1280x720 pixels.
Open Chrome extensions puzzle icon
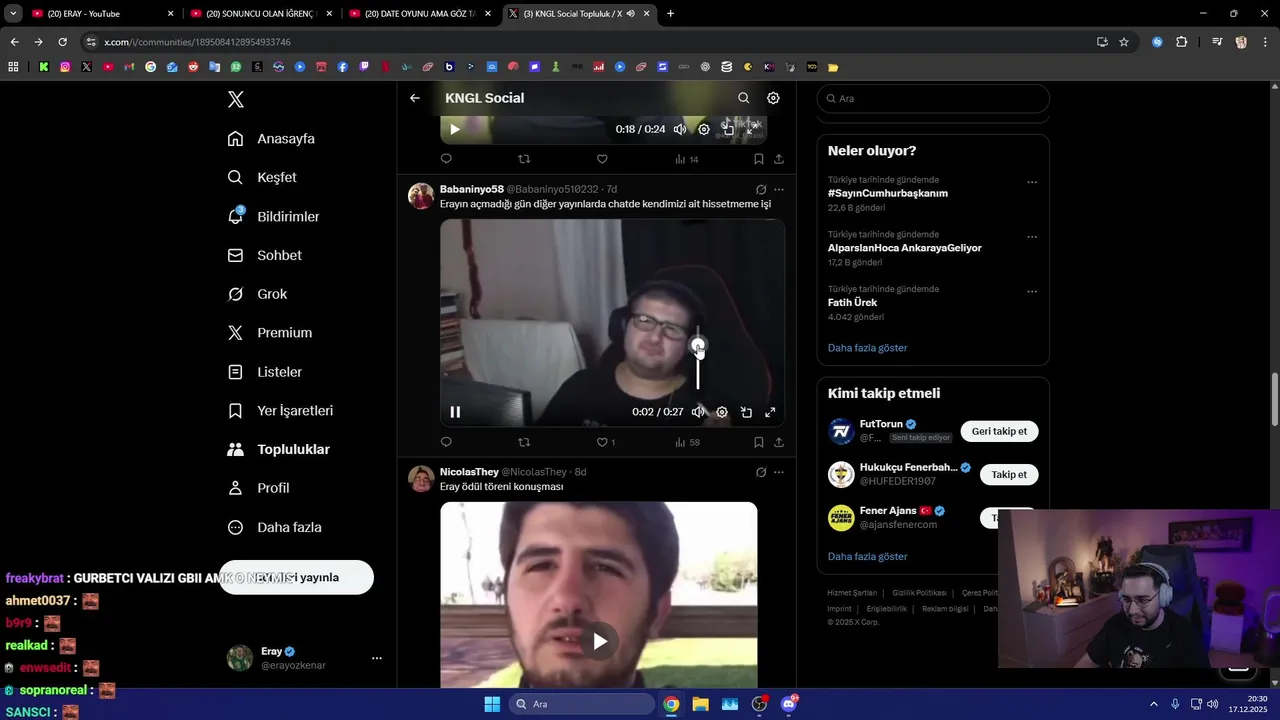click(x=1181, y=42)
